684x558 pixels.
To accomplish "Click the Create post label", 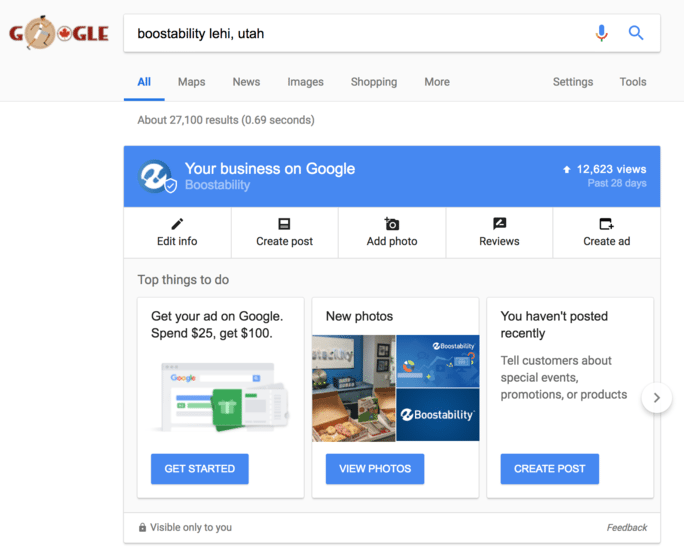I will pyautogui.click(x=284, y=241).
